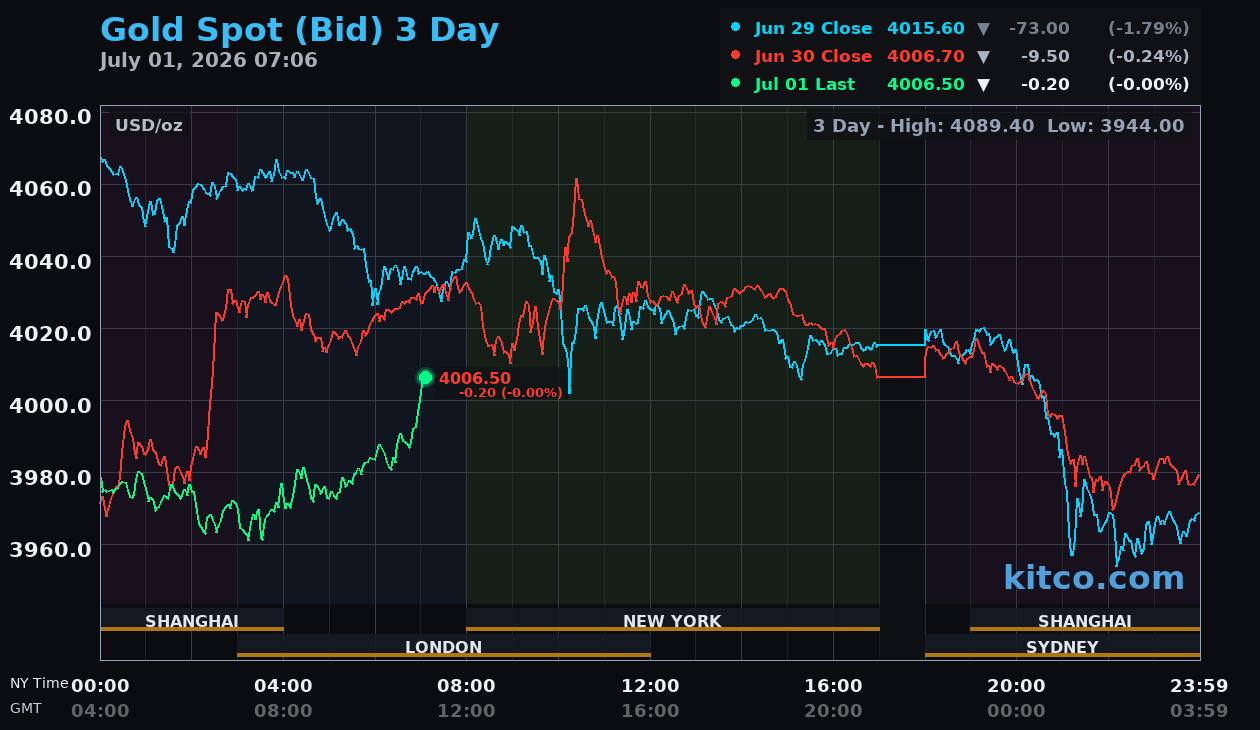Image resolution: width=1260 pixels, height=730 pixels.
Task: Click the "3 Day - High: 4089.40 Low: 3944.00" label
Action: pos(998,126)
